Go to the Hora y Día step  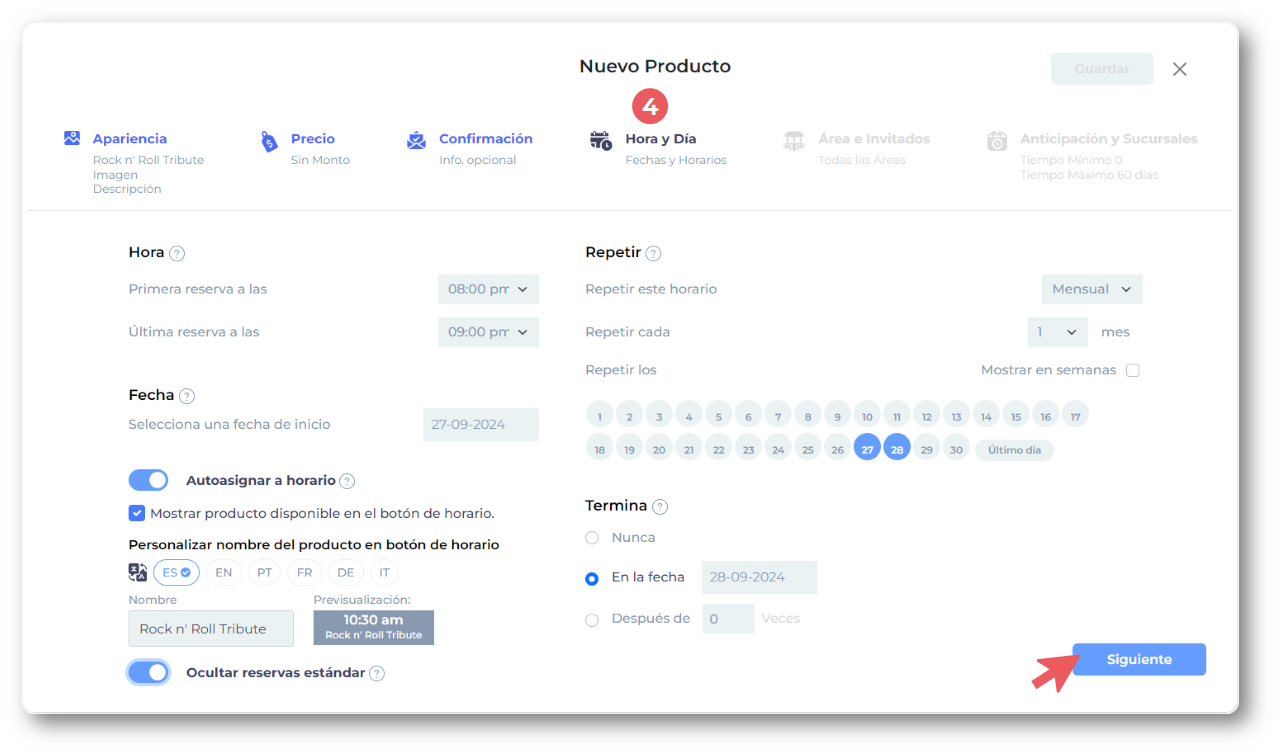coord(661,139)
